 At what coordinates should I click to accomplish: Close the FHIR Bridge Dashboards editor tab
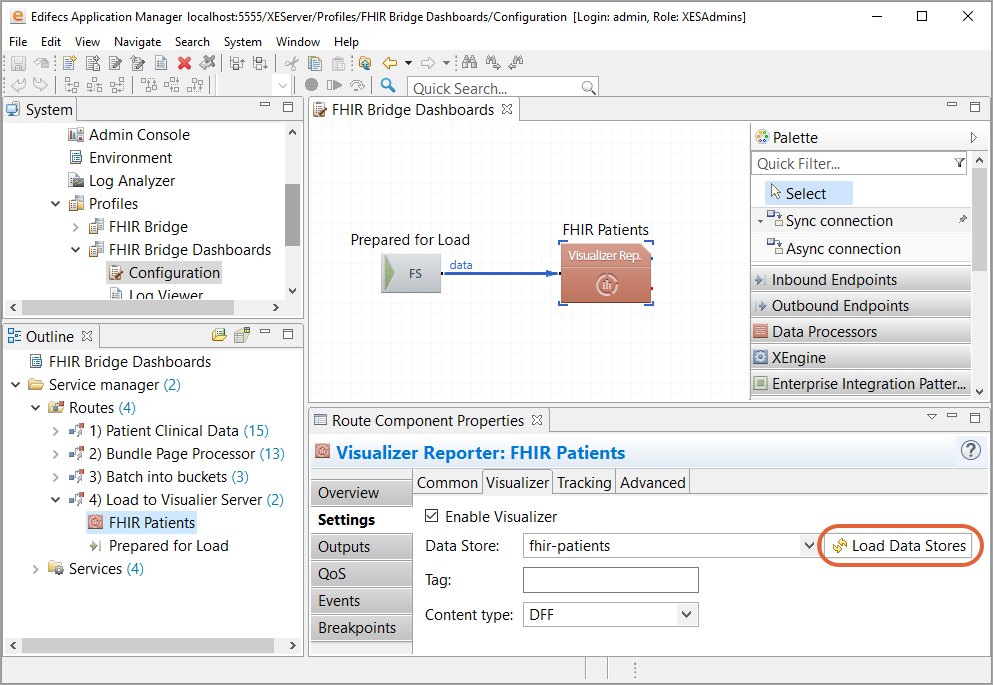point(507,109)
